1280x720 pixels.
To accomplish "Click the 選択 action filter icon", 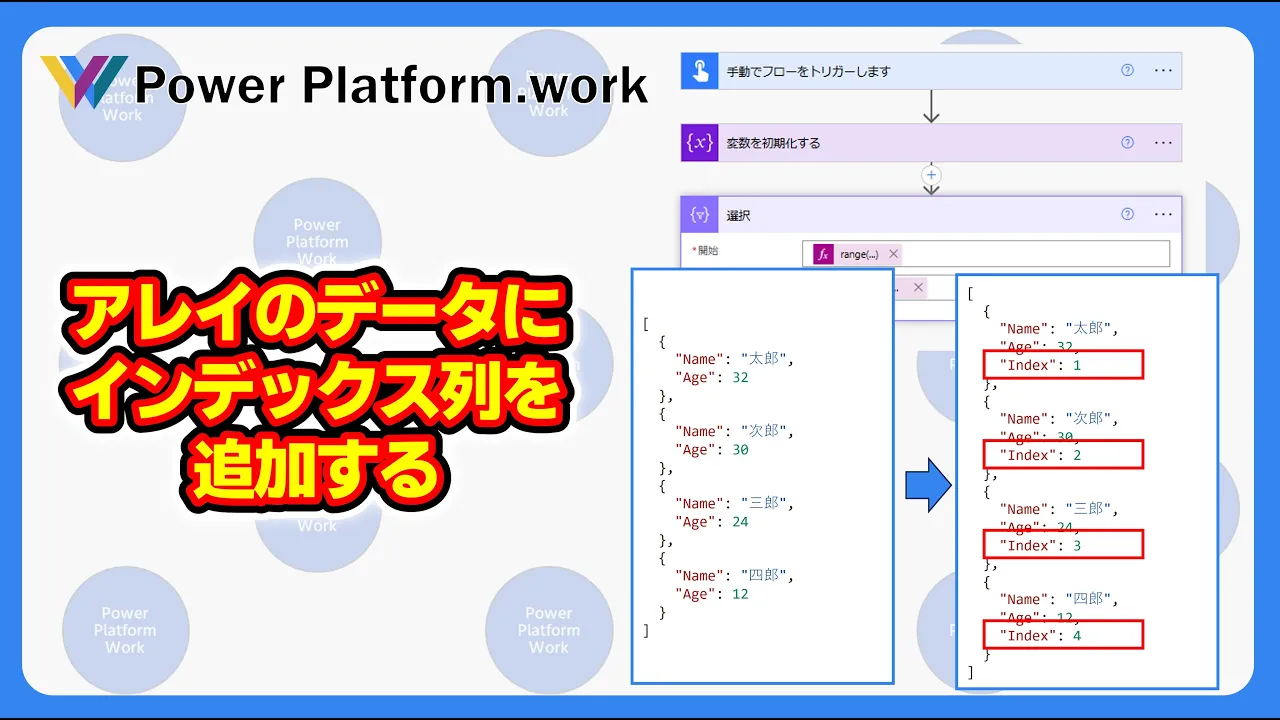I will tap(700, 215).
